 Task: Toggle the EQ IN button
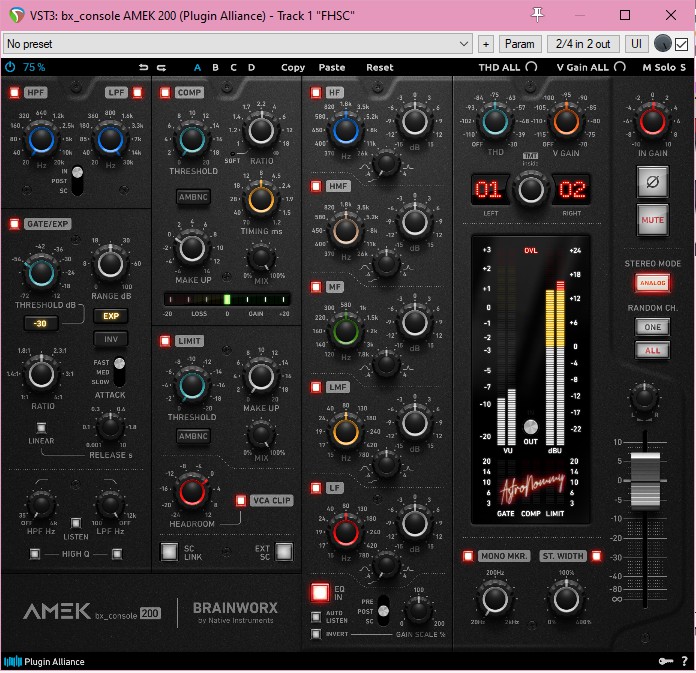tap(320, 593)
